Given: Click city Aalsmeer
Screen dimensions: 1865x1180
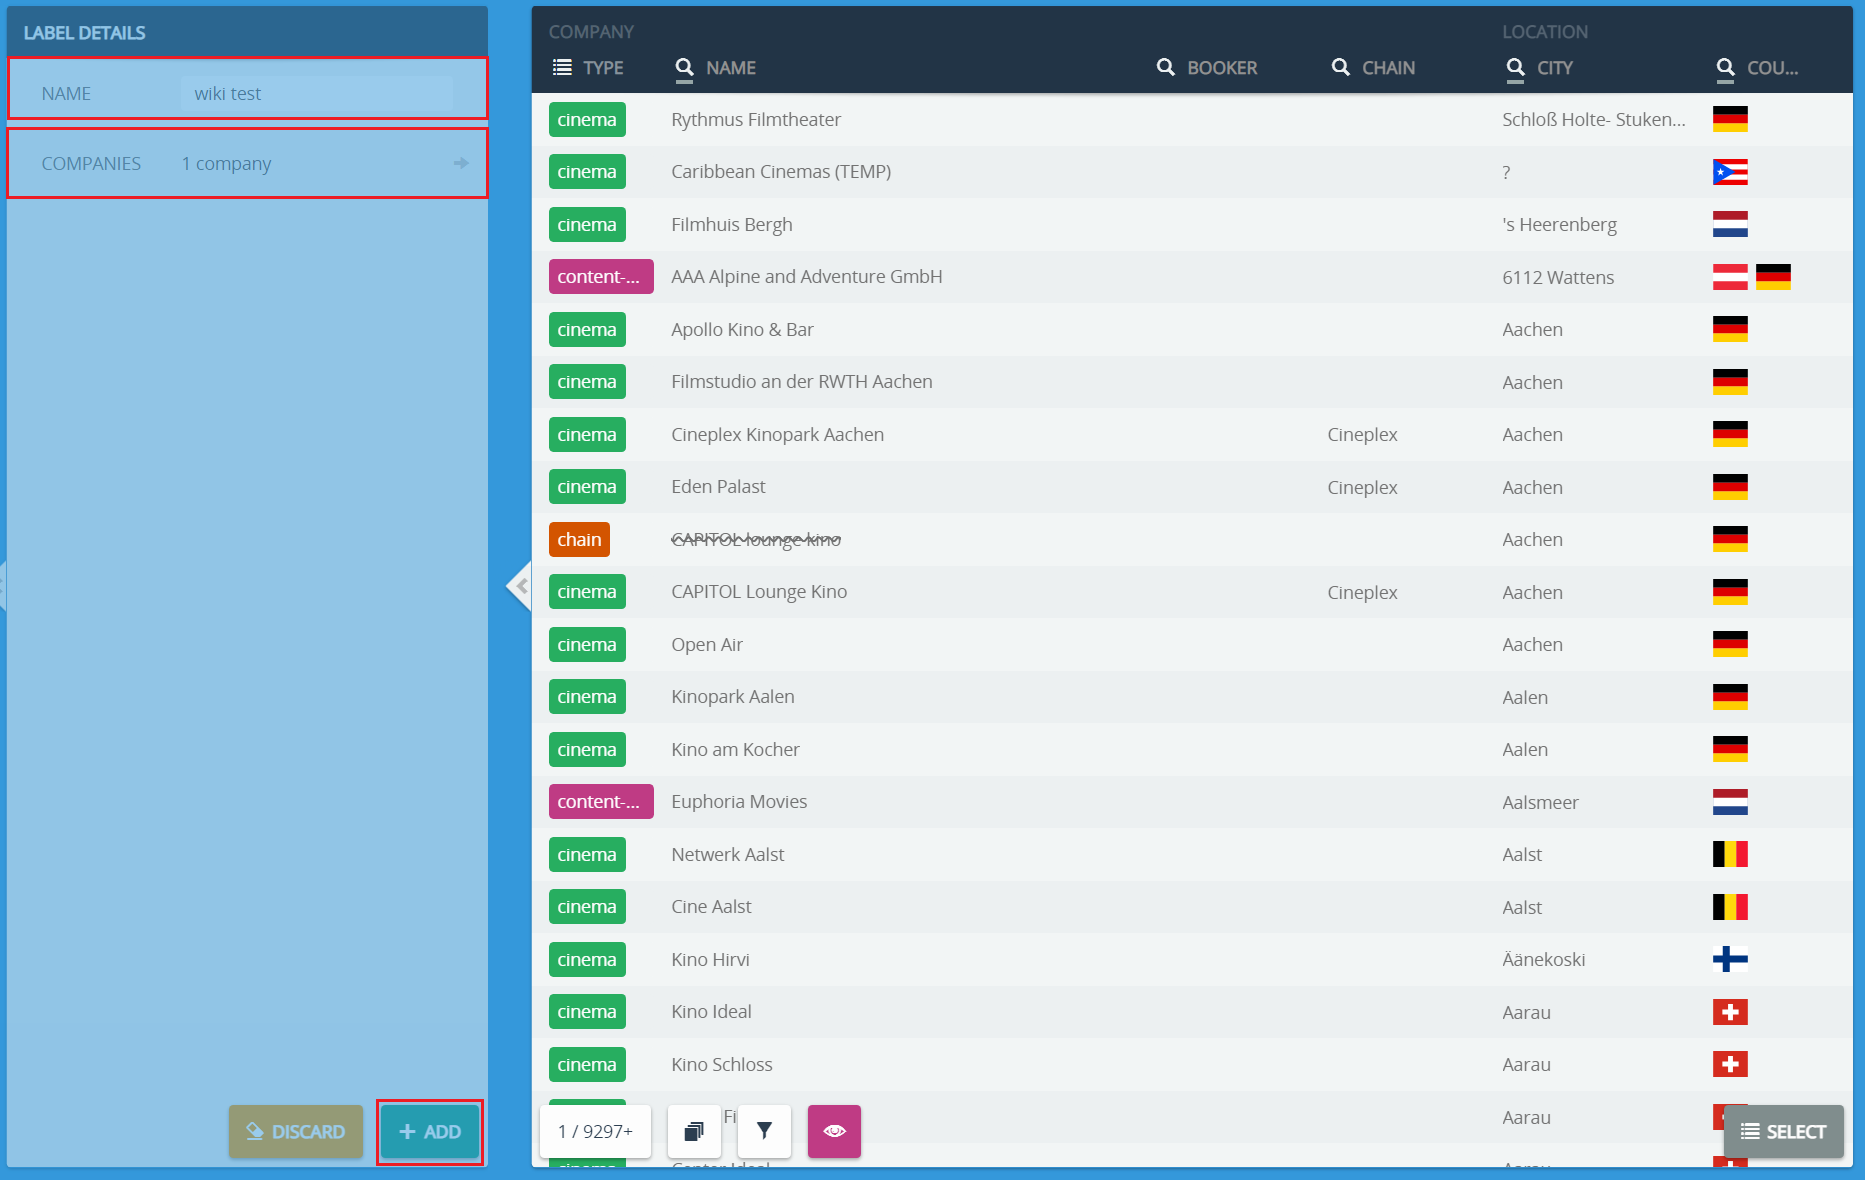Looking at the screenshot, I should coord(1540,802).
